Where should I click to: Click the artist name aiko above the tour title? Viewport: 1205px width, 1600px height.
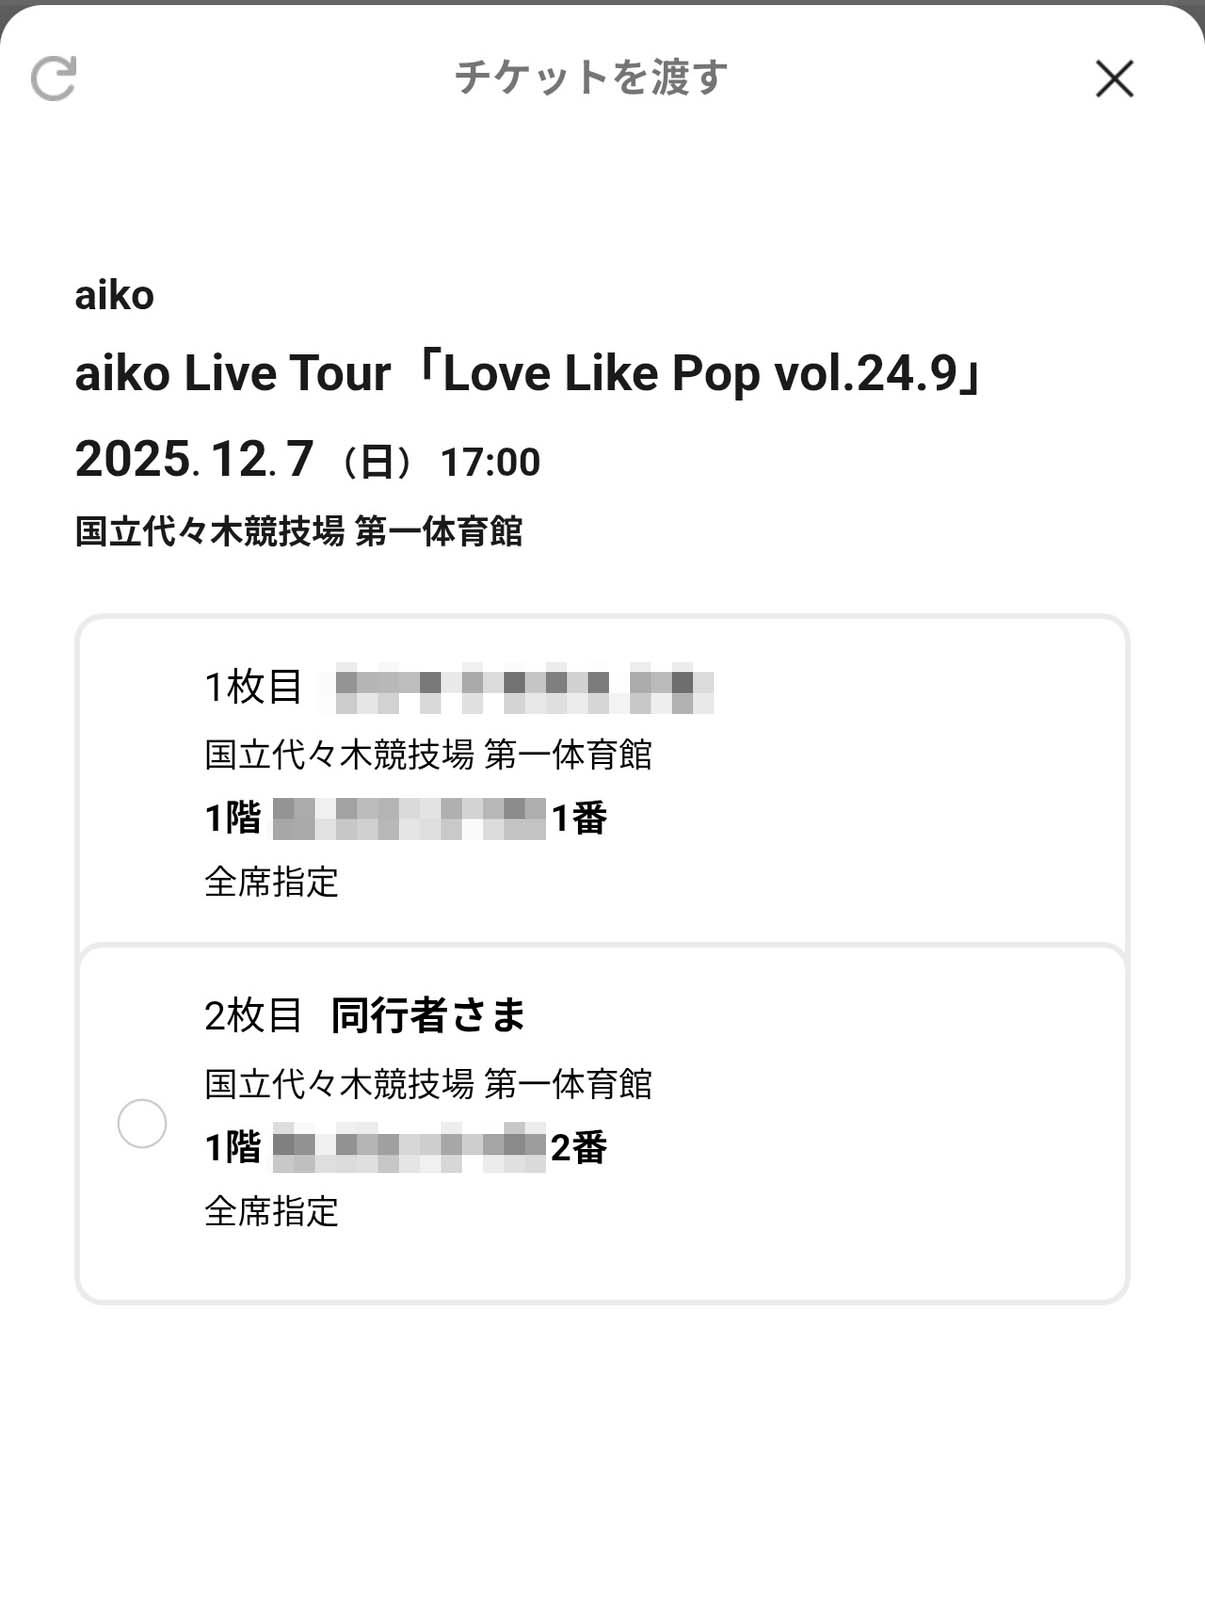[x=114, y=296]
